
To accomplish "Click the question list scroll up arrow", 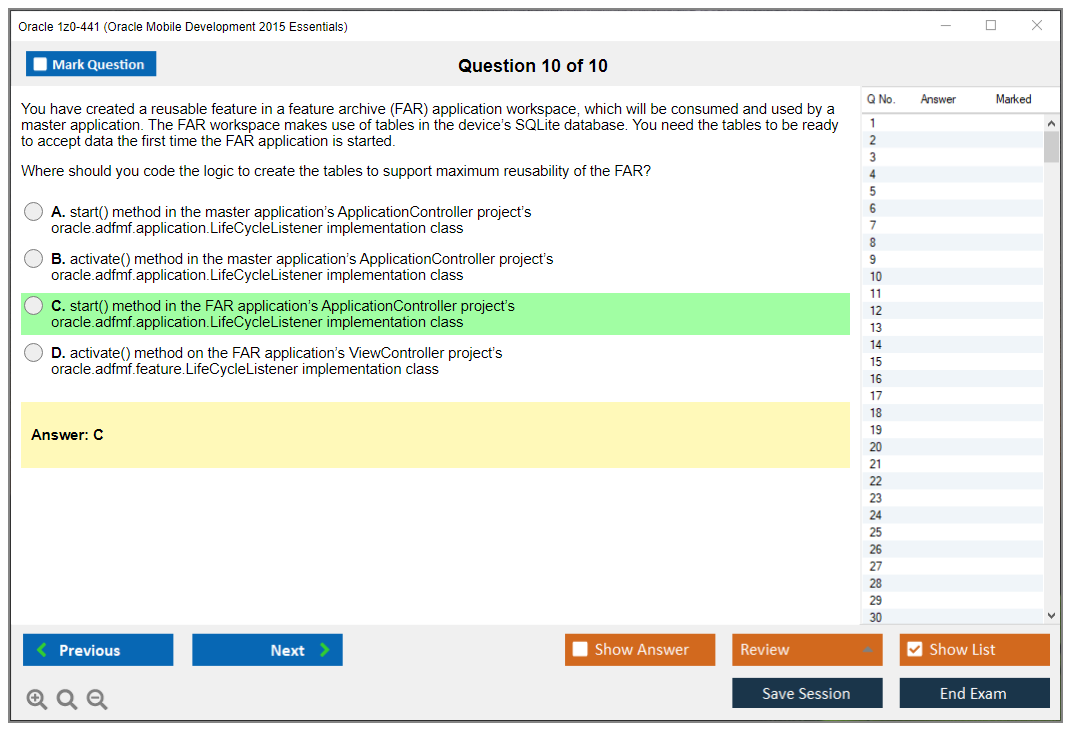I will (1051, 123).
